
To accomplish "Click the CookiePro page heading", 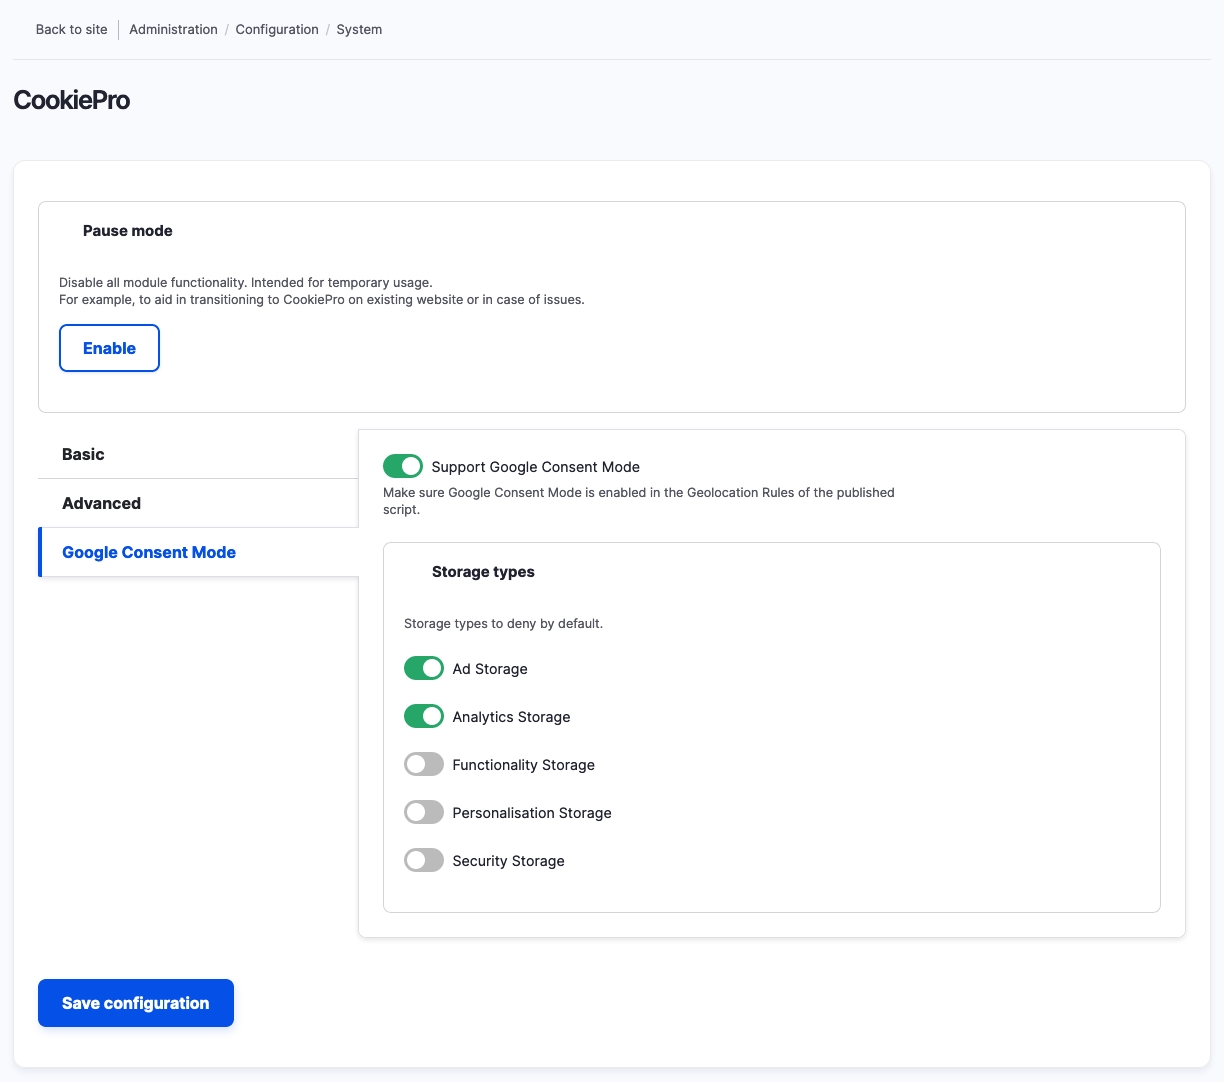I will [72, 100].
